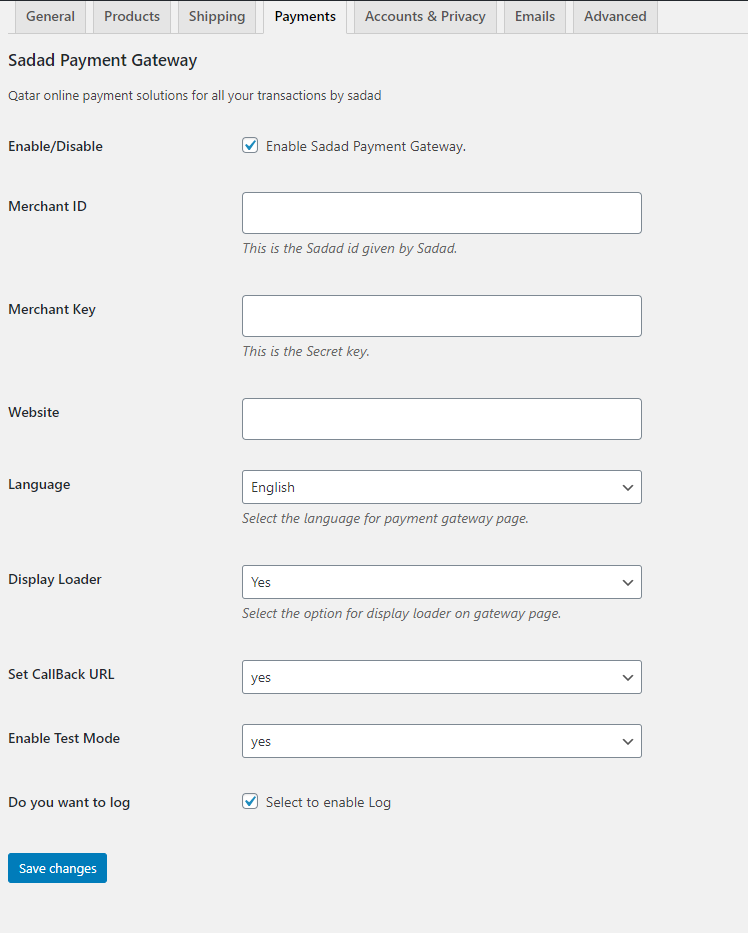The image size is (748, 933).
Task: Open the Language dropdown
Action: [441, 487]
